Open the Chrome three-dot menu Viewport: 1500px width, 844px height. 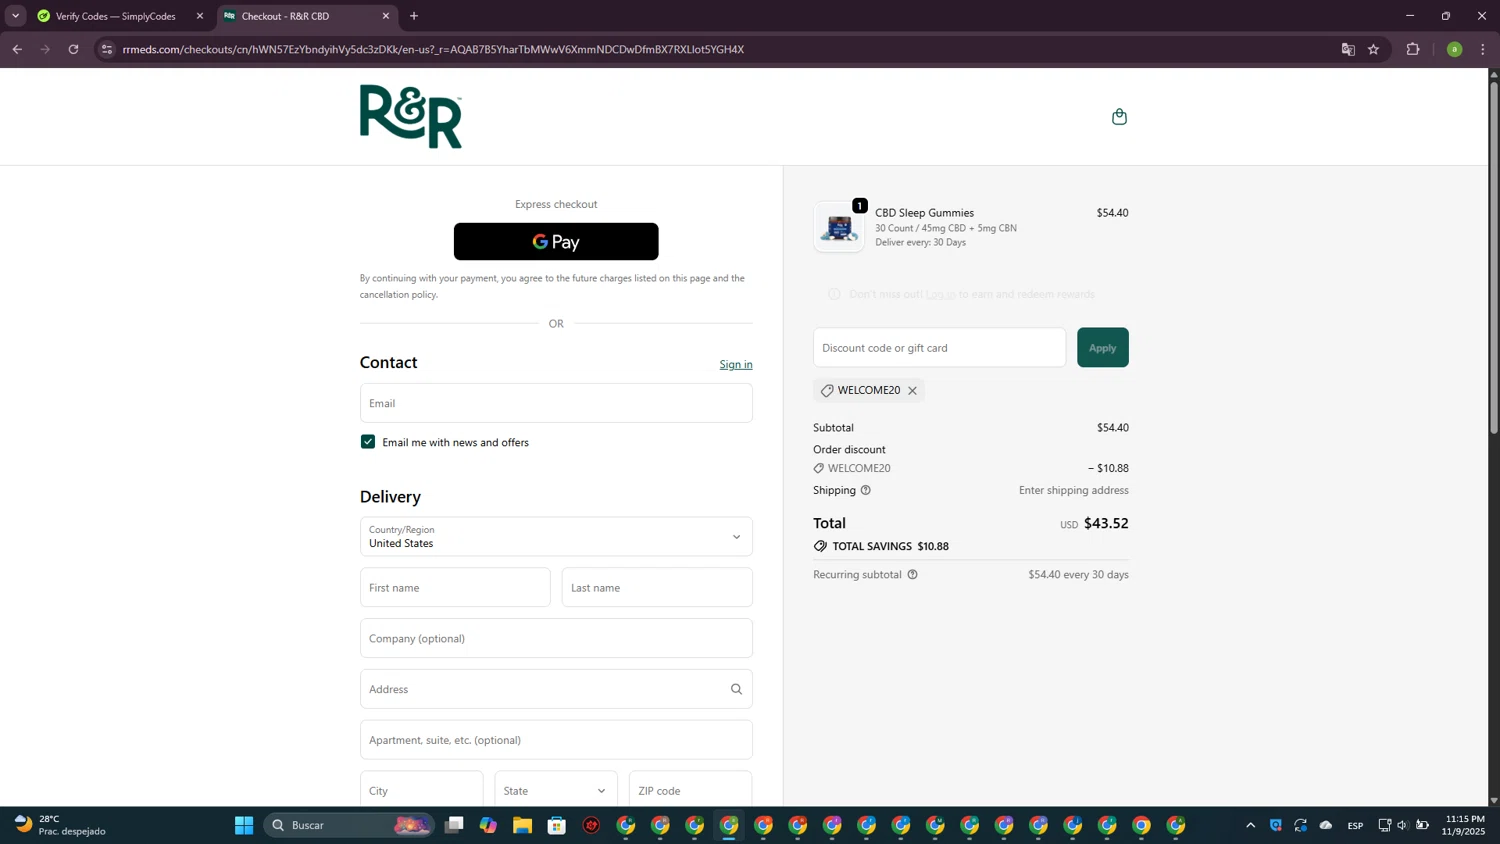coord(1483,49)
